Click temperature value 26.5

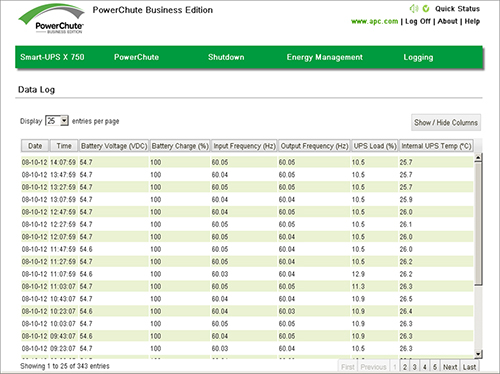coord(406,299)
